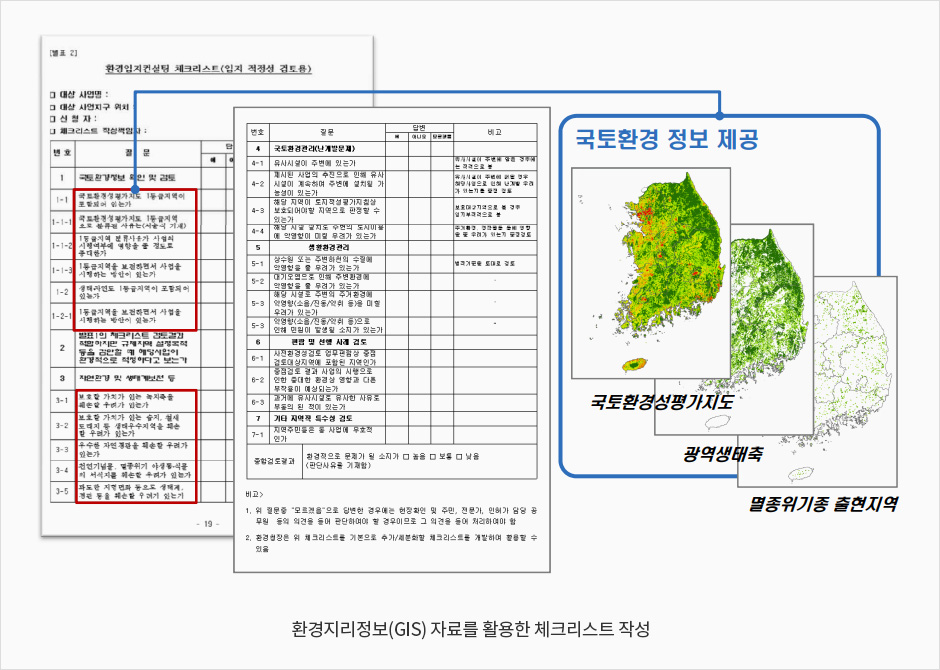
Task: Click the bottom caption 환경지리정보(GIS) 자료를 활용한 체크리스트 작성
Action: (x=471, y=629)
